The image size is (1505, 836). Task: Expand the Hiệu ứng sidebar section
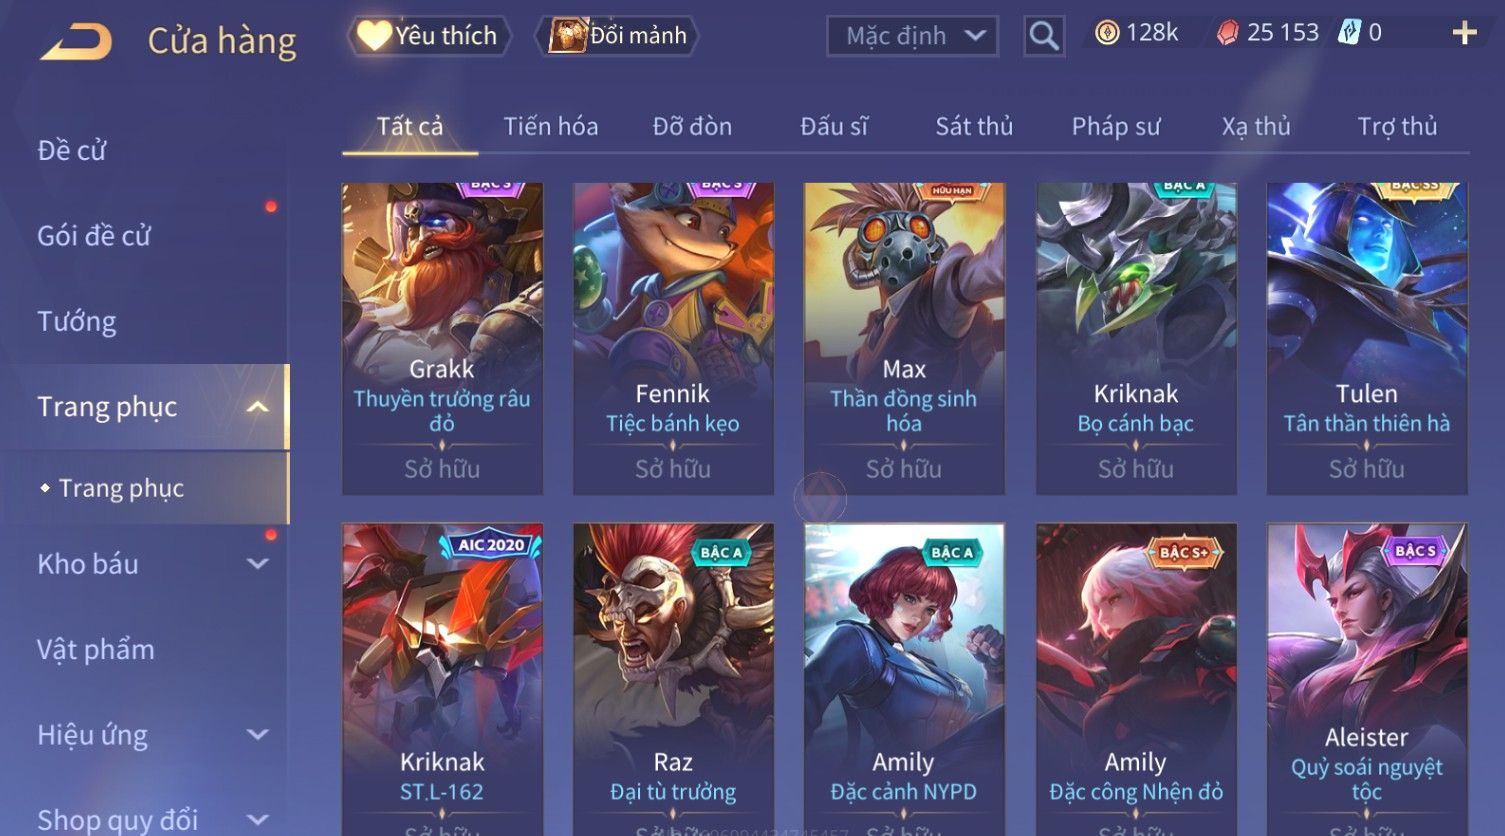[257, 735]
